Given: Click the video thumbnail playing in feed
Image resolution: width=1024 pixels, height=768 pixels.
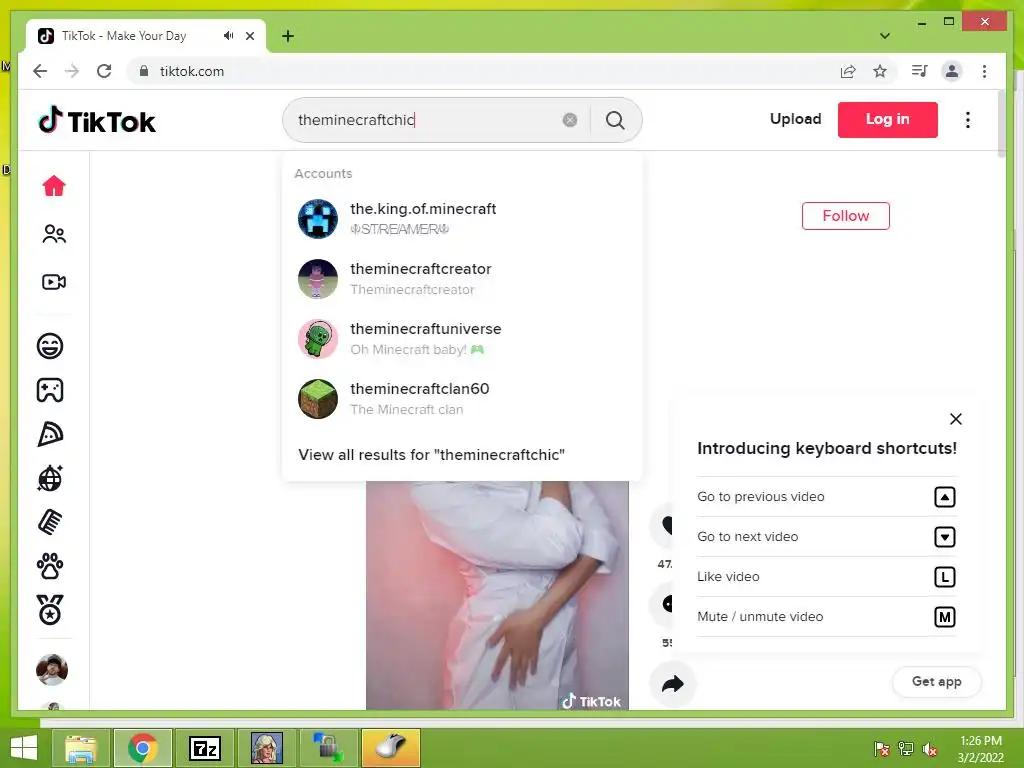Looking at the screenshot, I should [497, 596].
